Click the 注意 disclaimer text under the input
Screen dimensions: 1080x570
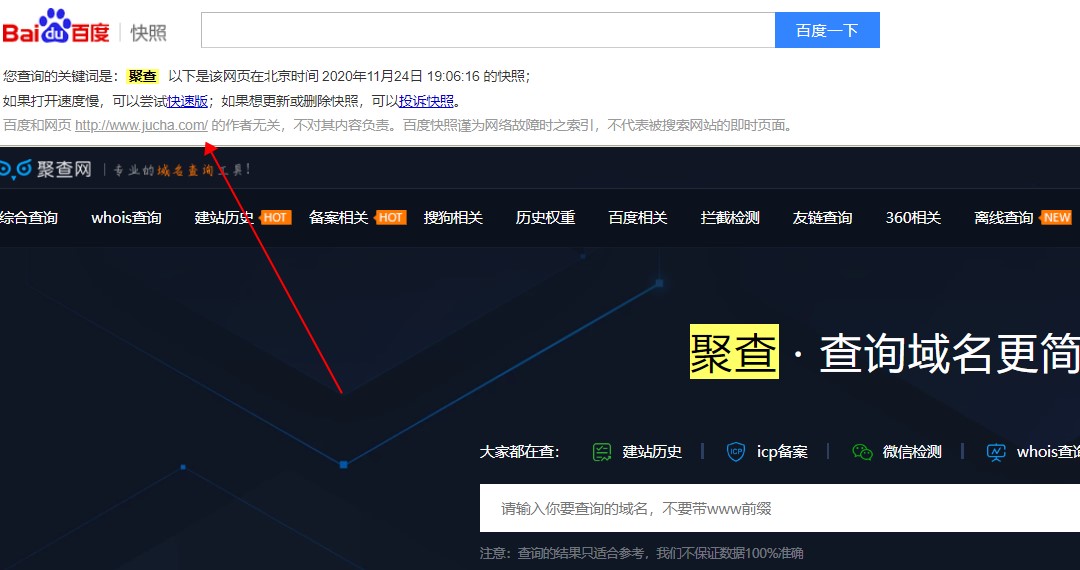tap(641, 553)
